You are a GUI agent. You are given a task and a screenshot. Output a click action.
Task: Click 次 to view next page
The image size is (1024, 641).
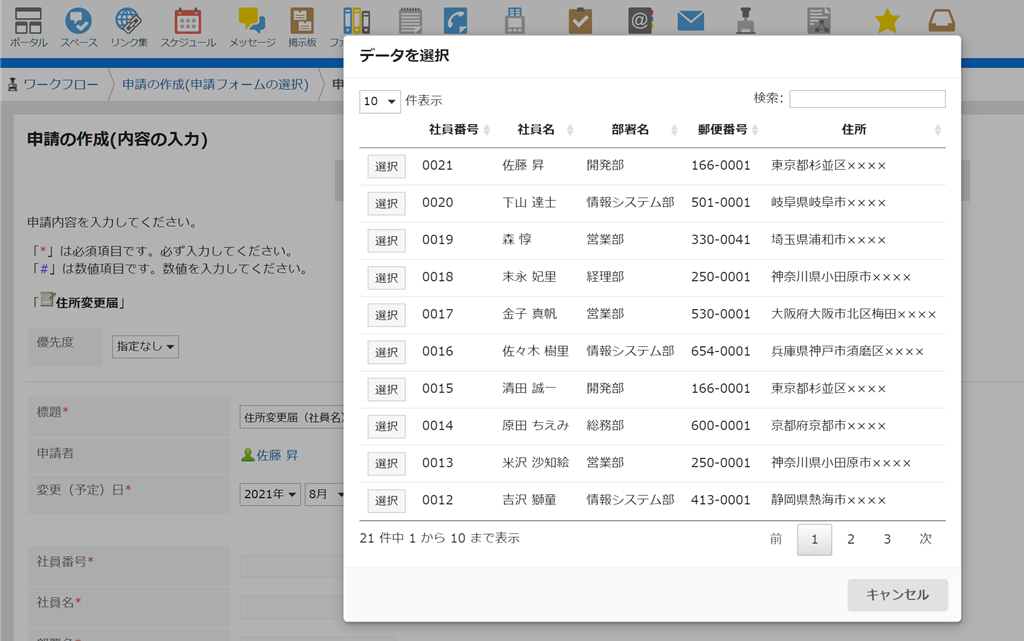(x=925, y=539)
